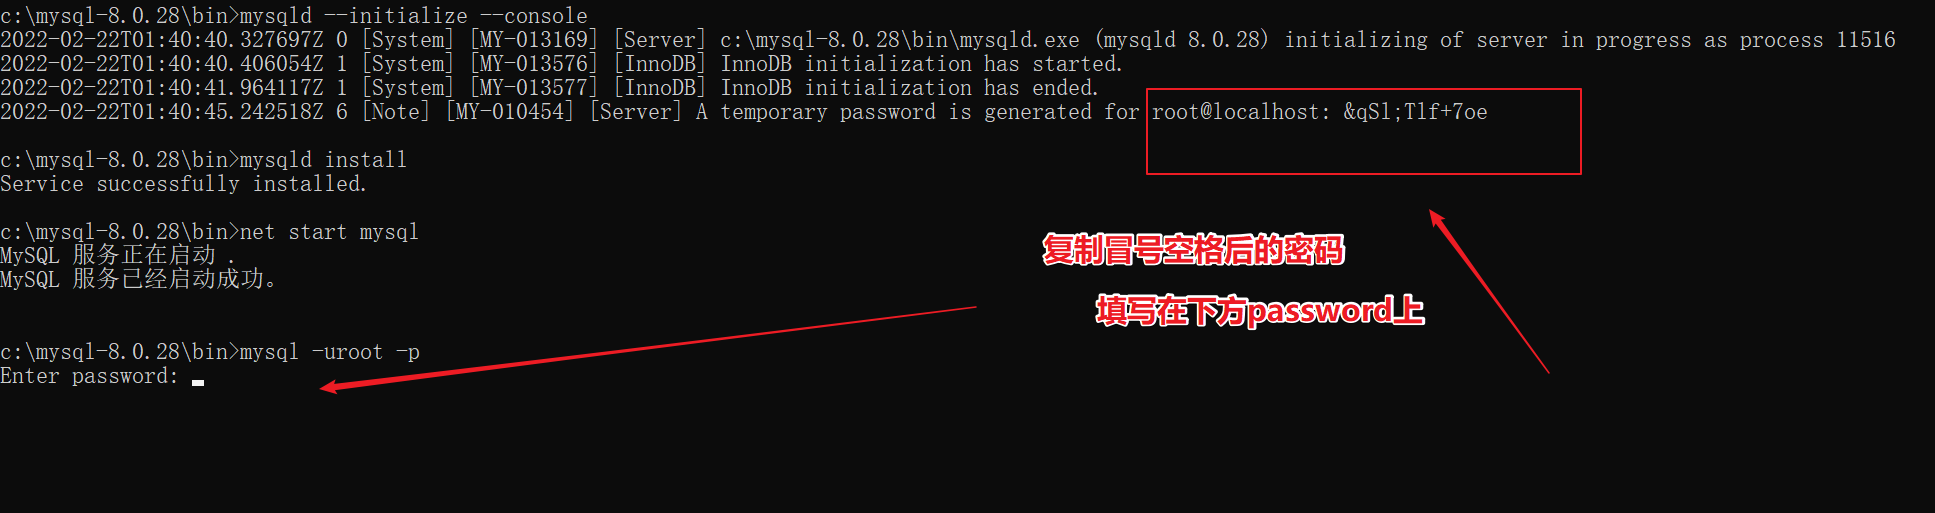Viewport: 1935px width, 513px height.
Task: Click 'InnoDB initialization has started.' text
Action: click(x=921, y=64)
